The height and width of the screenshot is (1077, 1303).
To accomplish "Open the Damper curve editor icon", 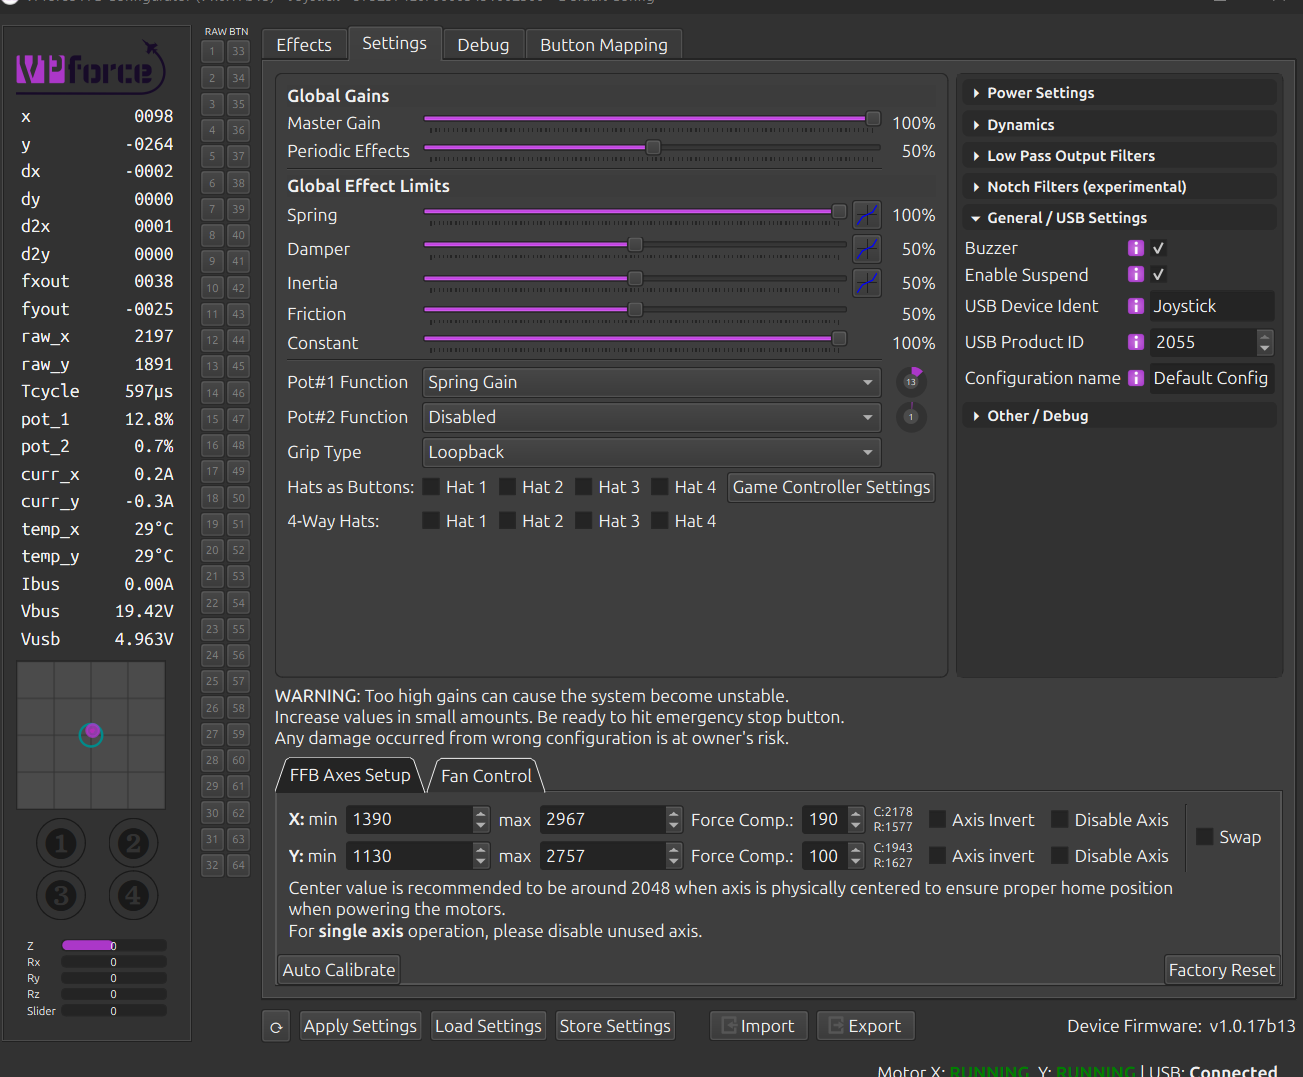I will pos(866,249).
